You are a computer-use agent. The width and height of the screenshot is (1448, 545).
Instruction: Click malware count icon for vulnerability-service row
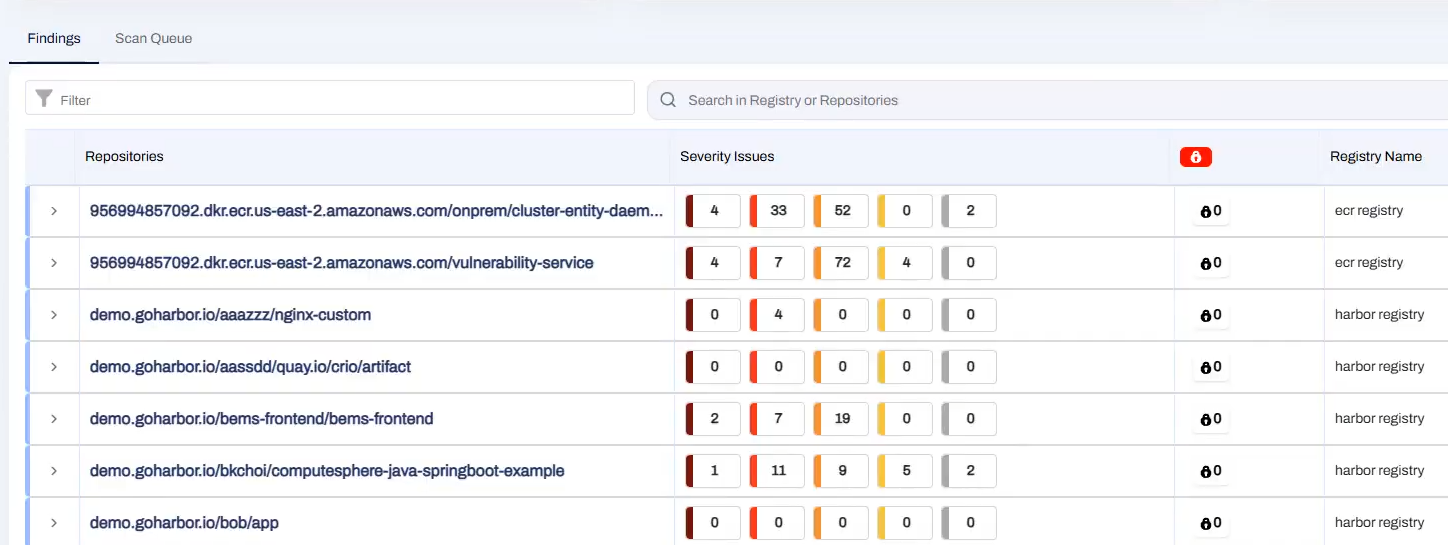click(1206, 263)
